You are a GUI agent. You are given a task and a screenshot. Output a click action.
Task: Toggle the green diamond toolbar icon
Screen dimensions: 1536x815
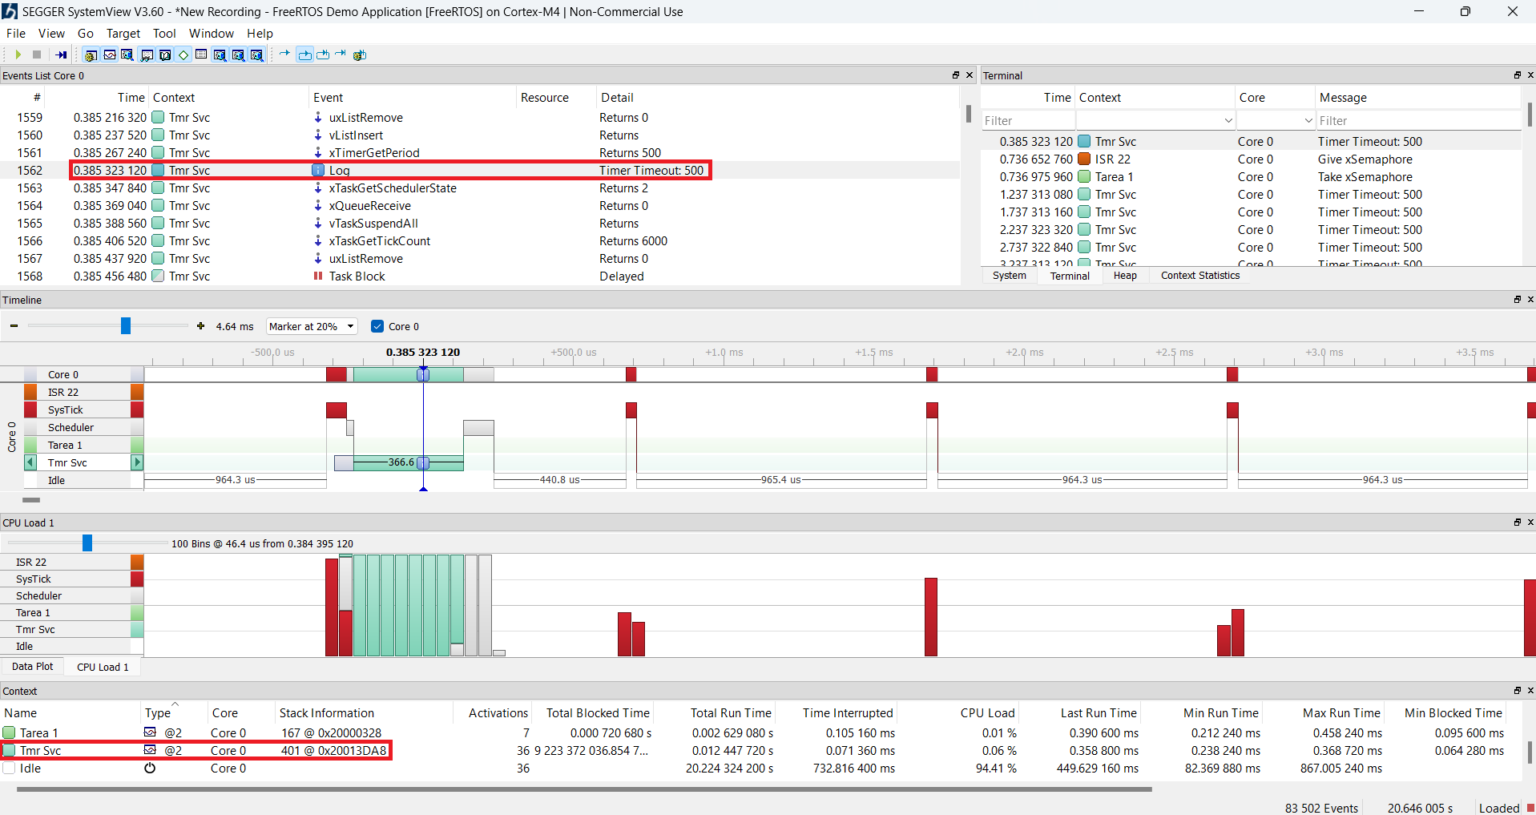click(184, 55)
